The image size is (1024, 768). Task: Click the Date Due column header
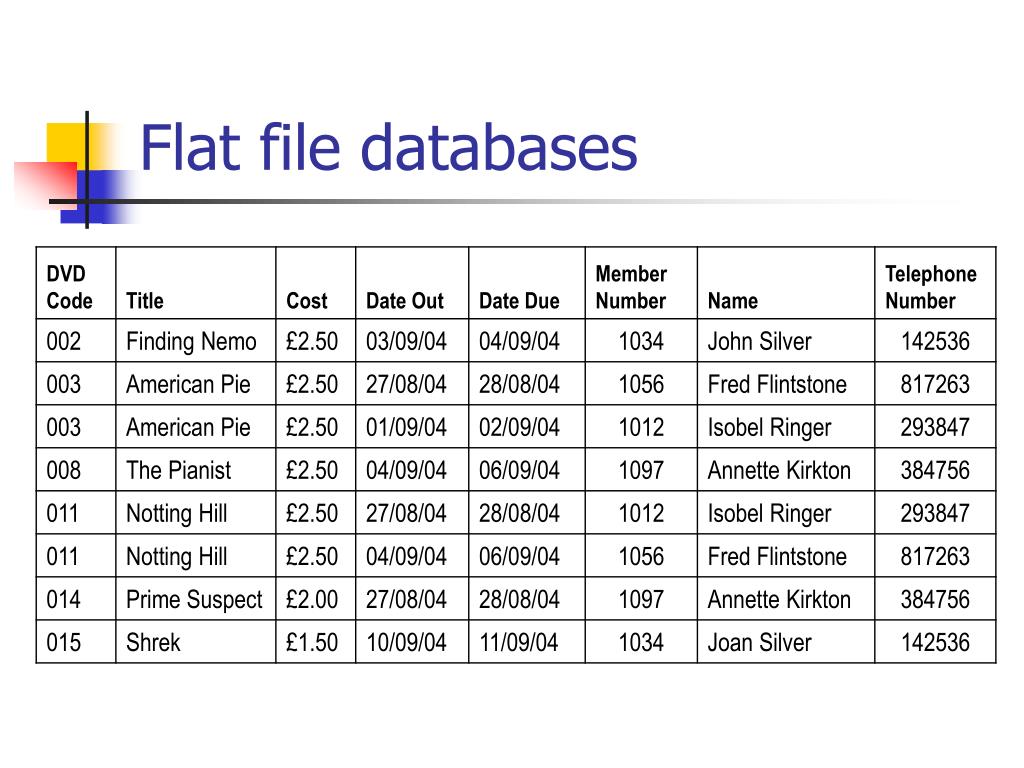click(x=526, y=283)
